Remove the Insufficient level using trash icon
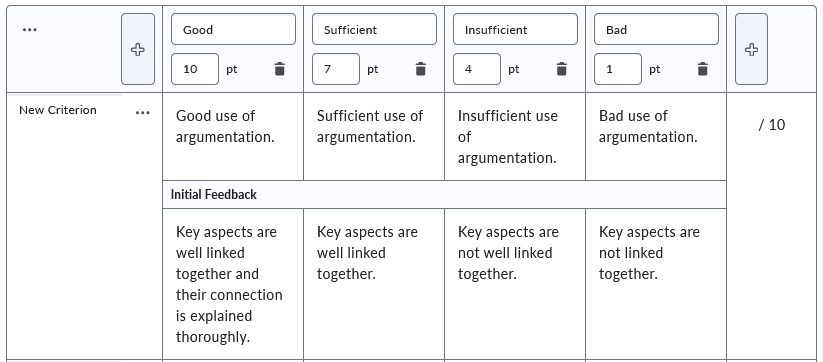The height and width of the screenshot is (362, 823). click(562, 69)
